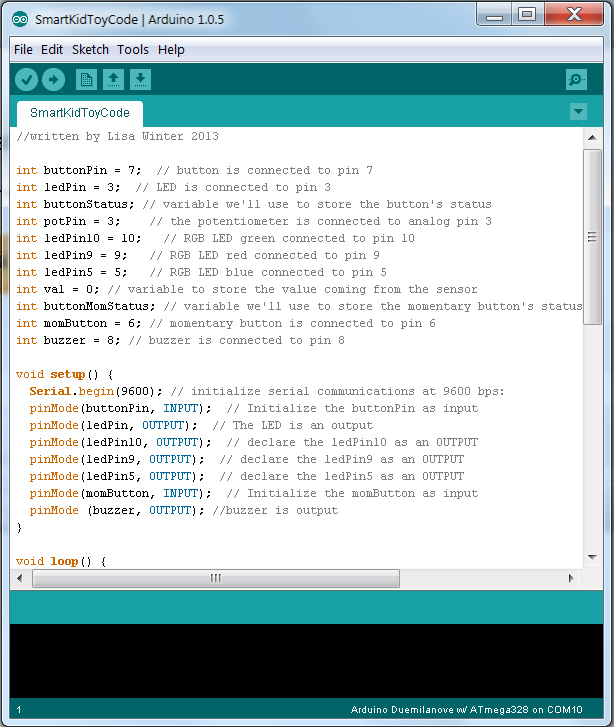This screenshot has width=614, height=727.
Task: Click the horizontal scrollbar right arrow
Action: point(571,578)
